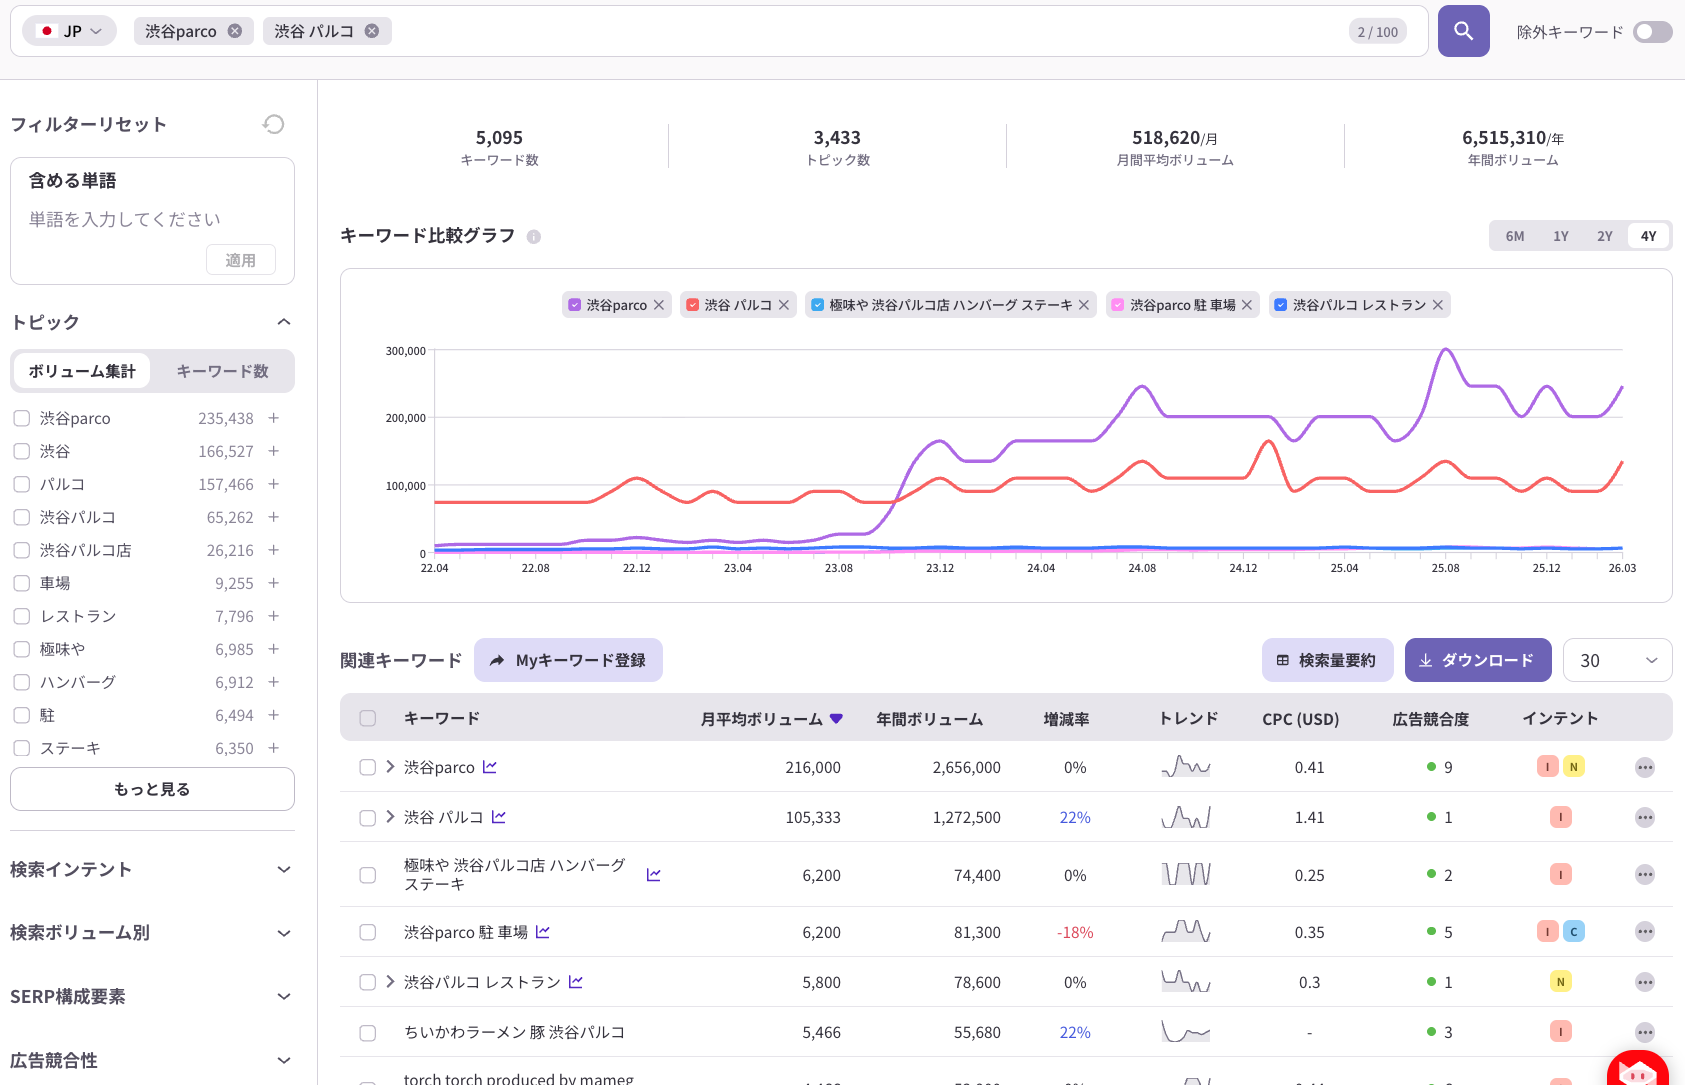The width and height of the screenshot is (1685, 1085).
Task: Check the 渋谷parco topic checkbox
Action: [x=21, y=418]
